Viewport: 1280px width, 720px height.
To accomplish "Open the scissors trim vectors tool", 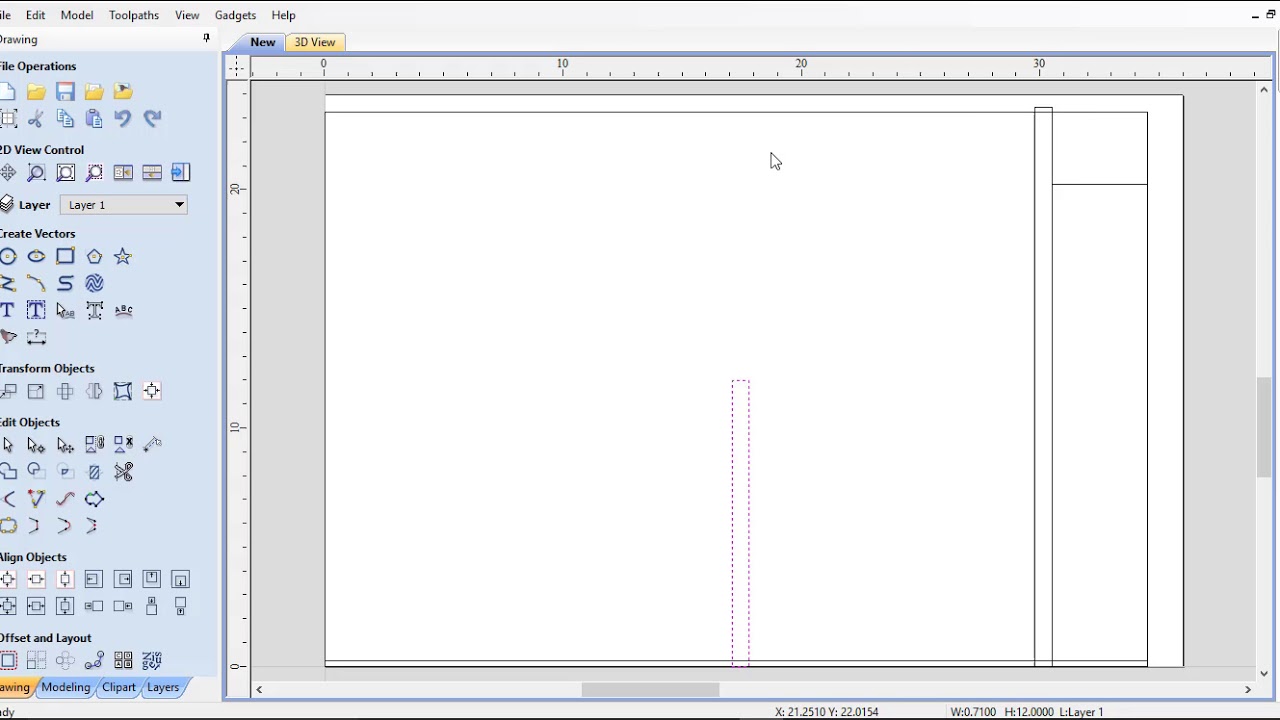I will pos(123,472).
